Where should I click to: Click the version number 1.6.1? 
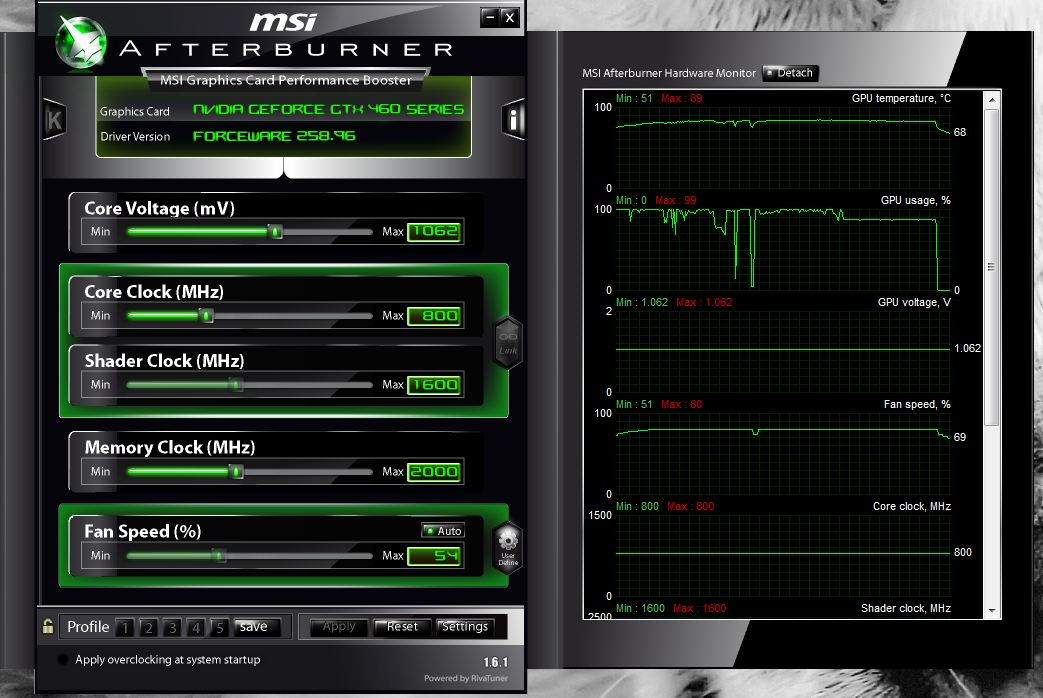pyautogui.click(x=496, y=662)
